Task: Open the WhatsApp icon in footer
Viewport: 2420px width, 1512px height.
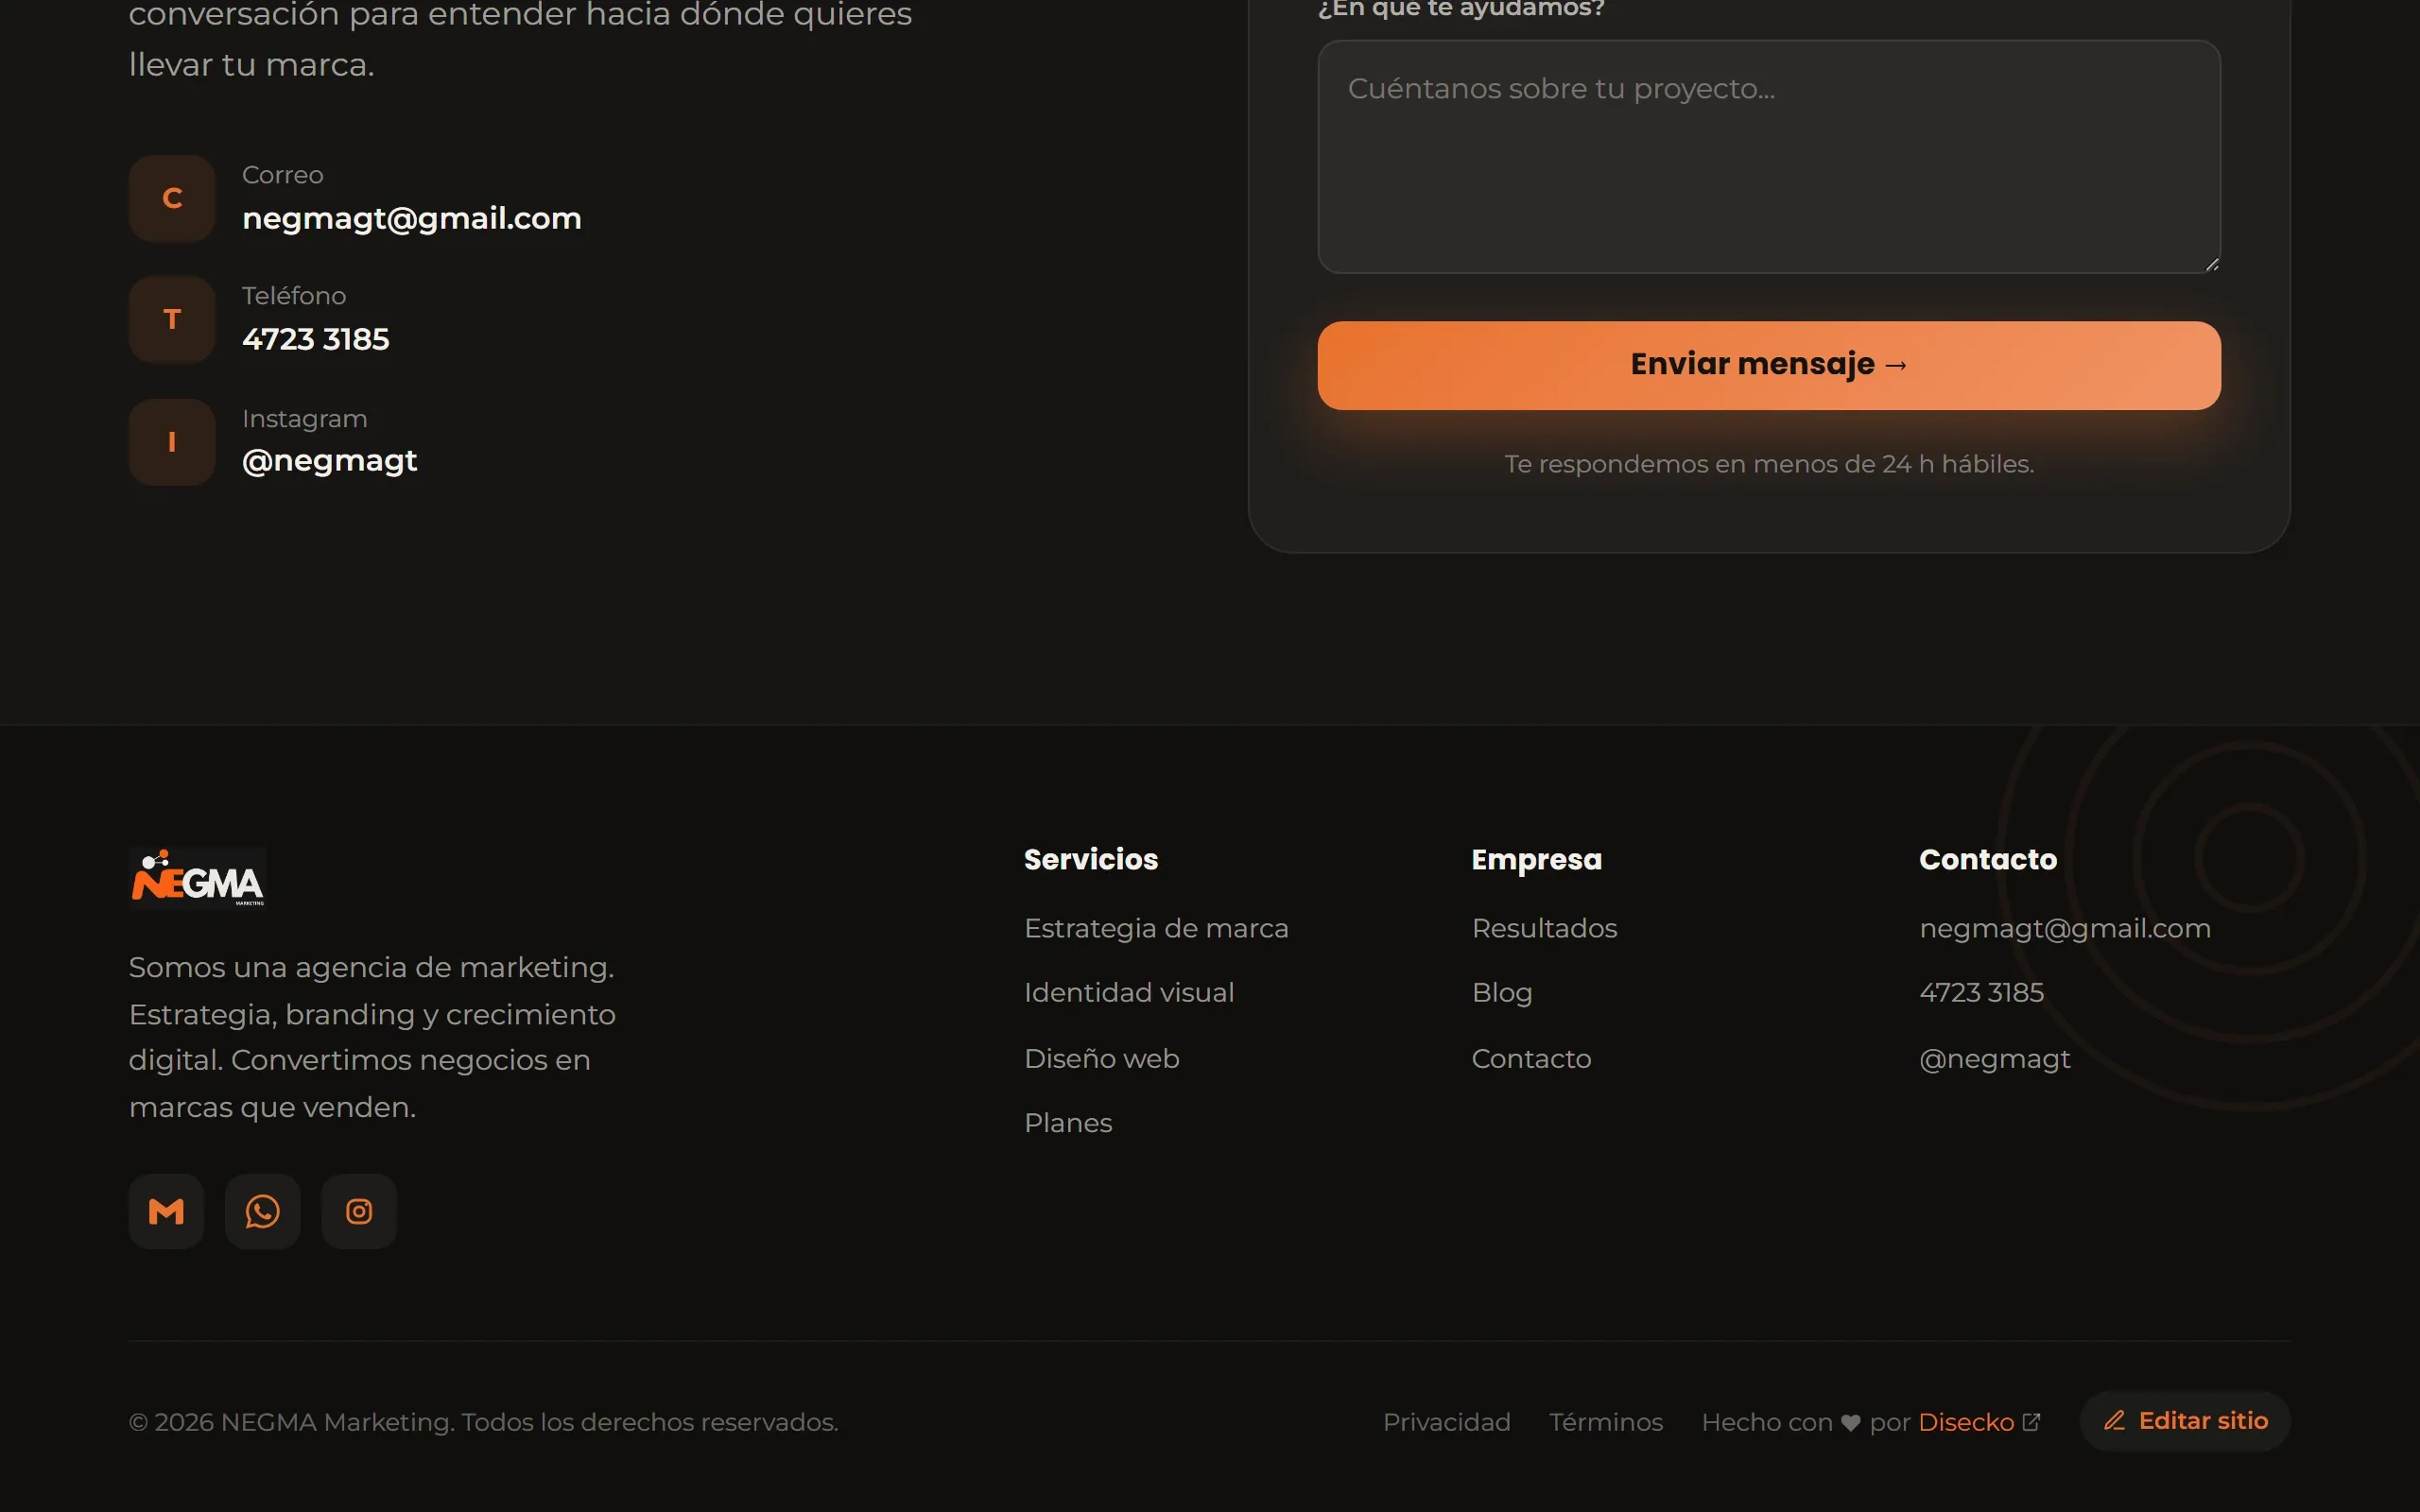Action: click(x=262, y=1211)
